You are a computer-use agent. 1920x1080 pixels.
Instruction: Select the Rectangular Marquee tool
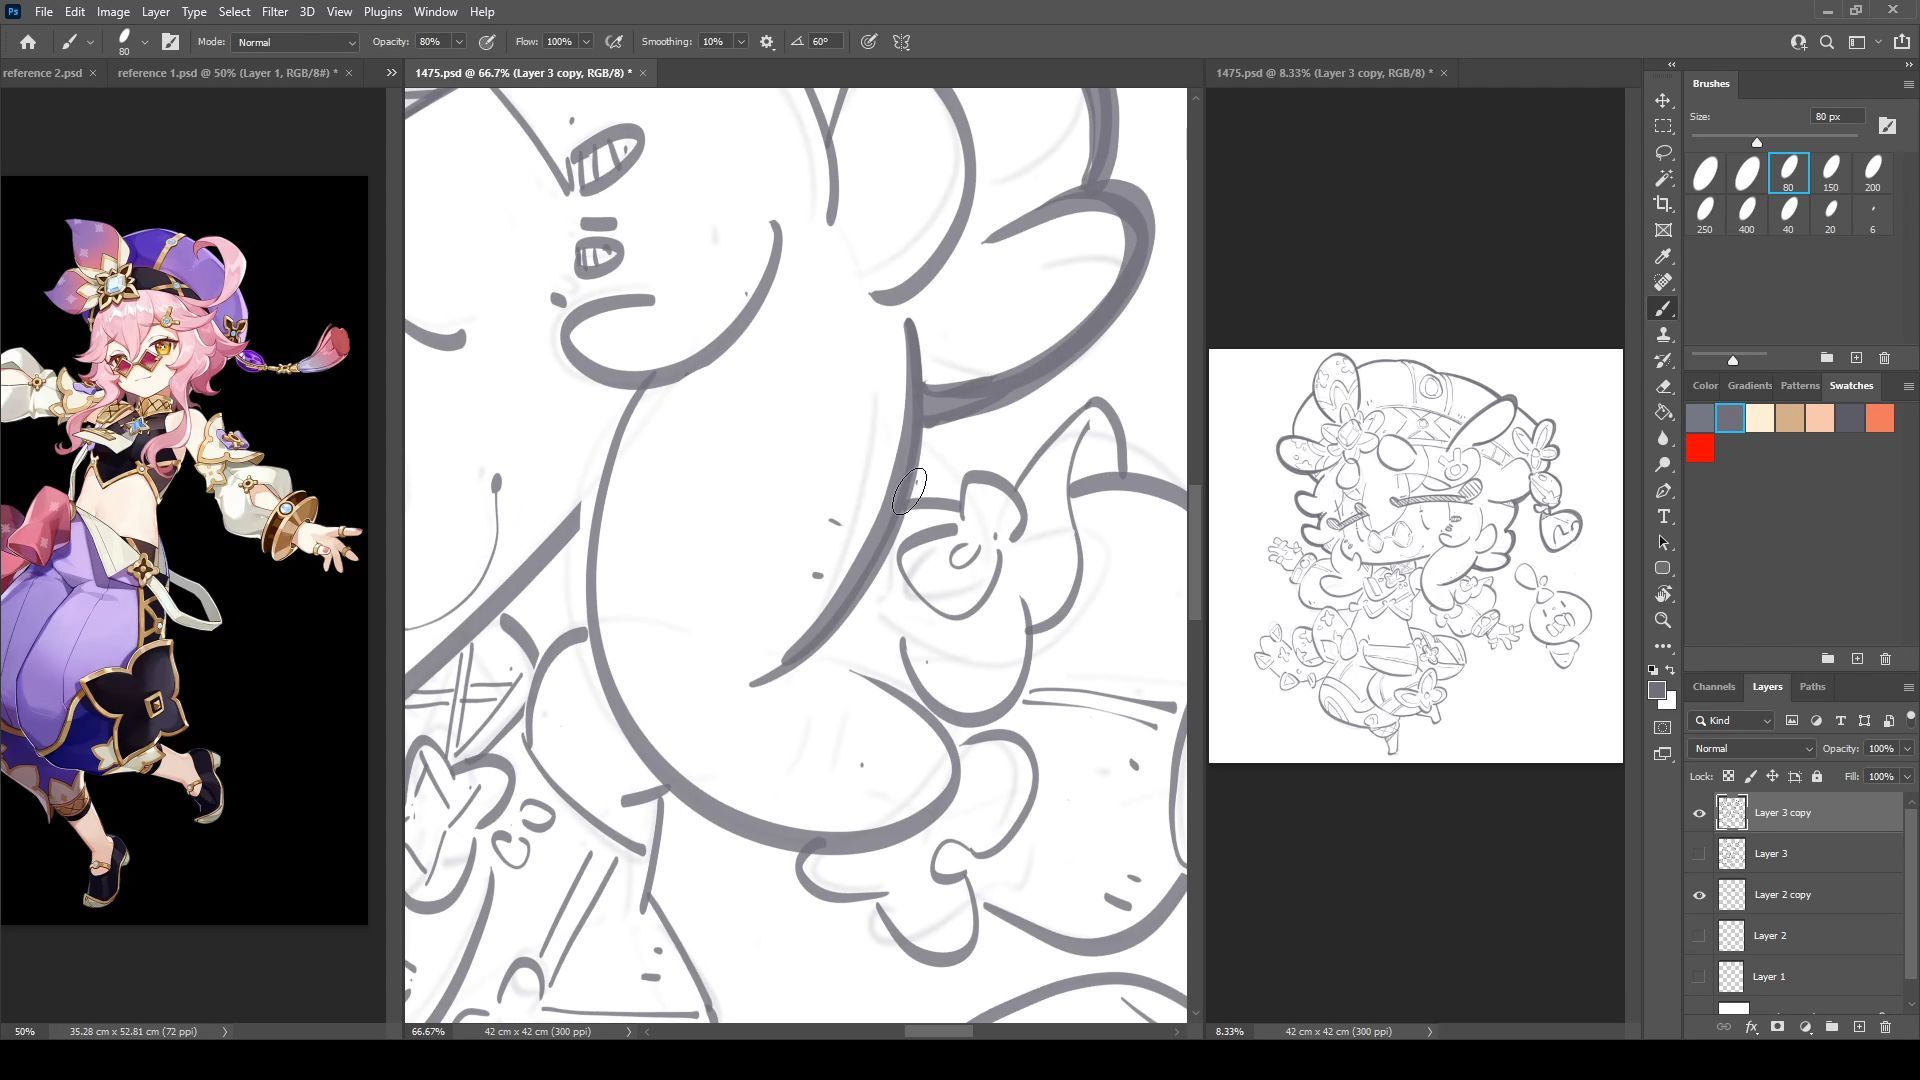tap(1663, 127)
